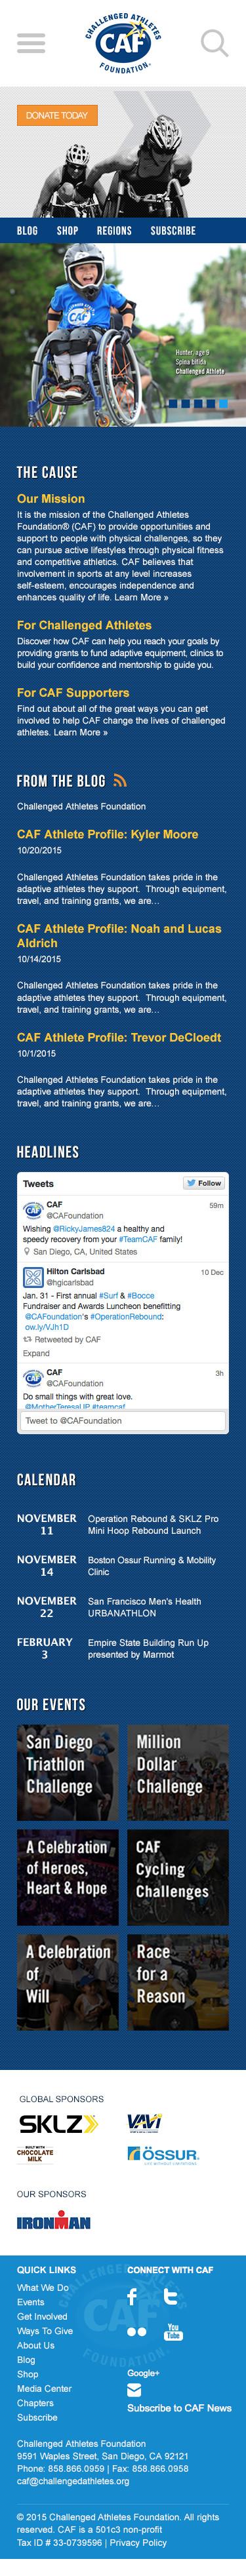Select the last carousel slide indicator

pos(223,404)
